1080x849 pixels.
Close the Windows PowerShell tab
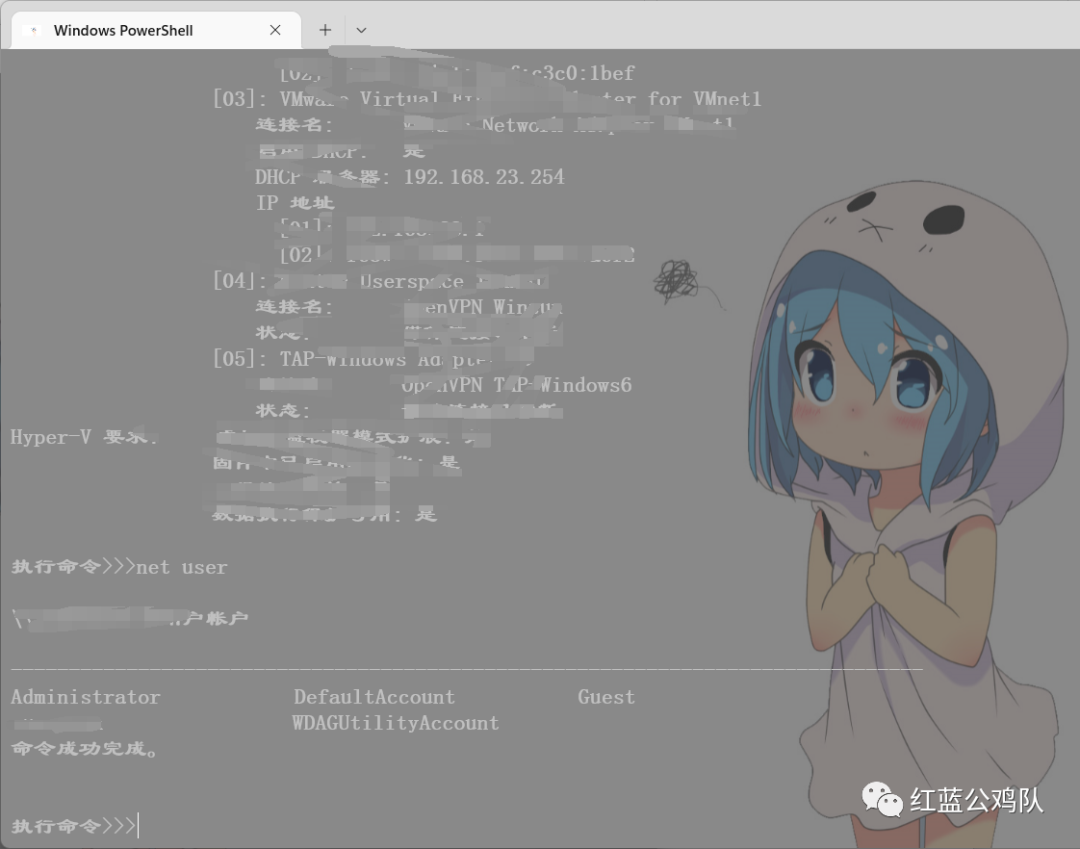(275, 30)
